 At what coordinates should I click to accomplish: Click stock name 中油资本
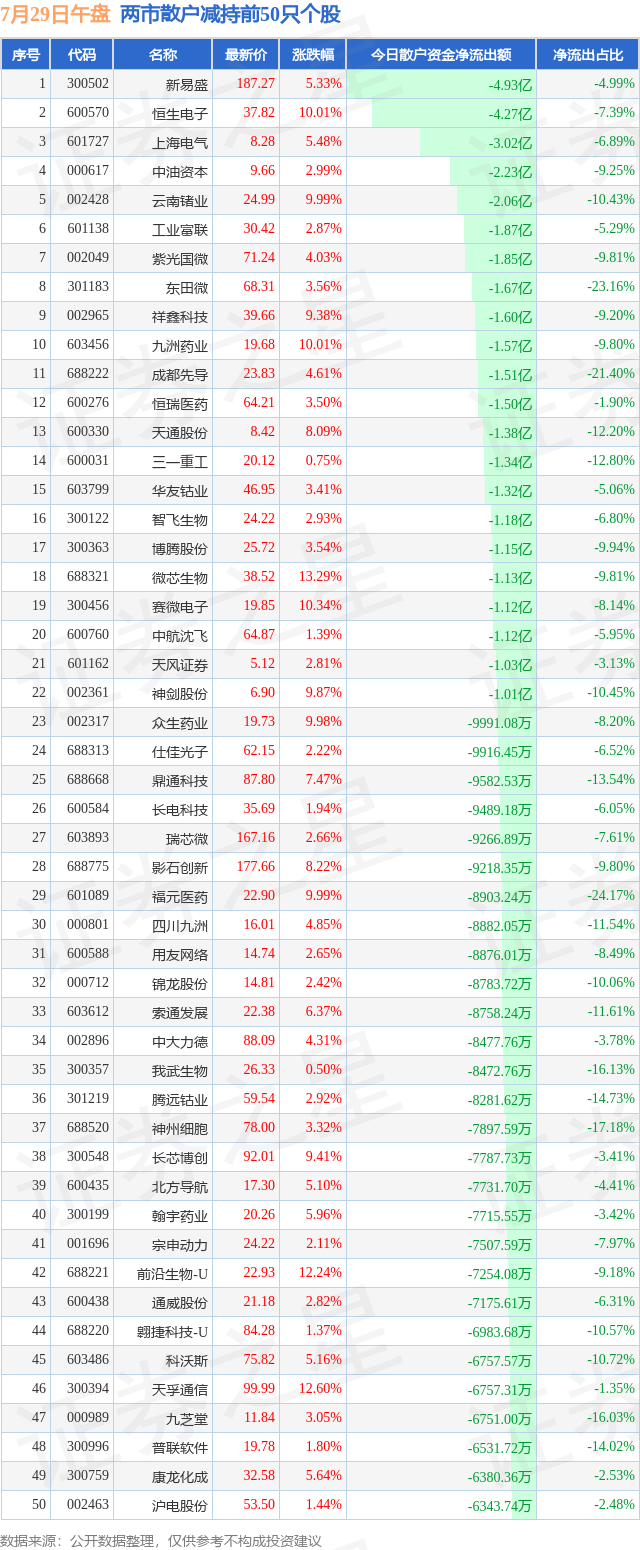tap(180, 171)
